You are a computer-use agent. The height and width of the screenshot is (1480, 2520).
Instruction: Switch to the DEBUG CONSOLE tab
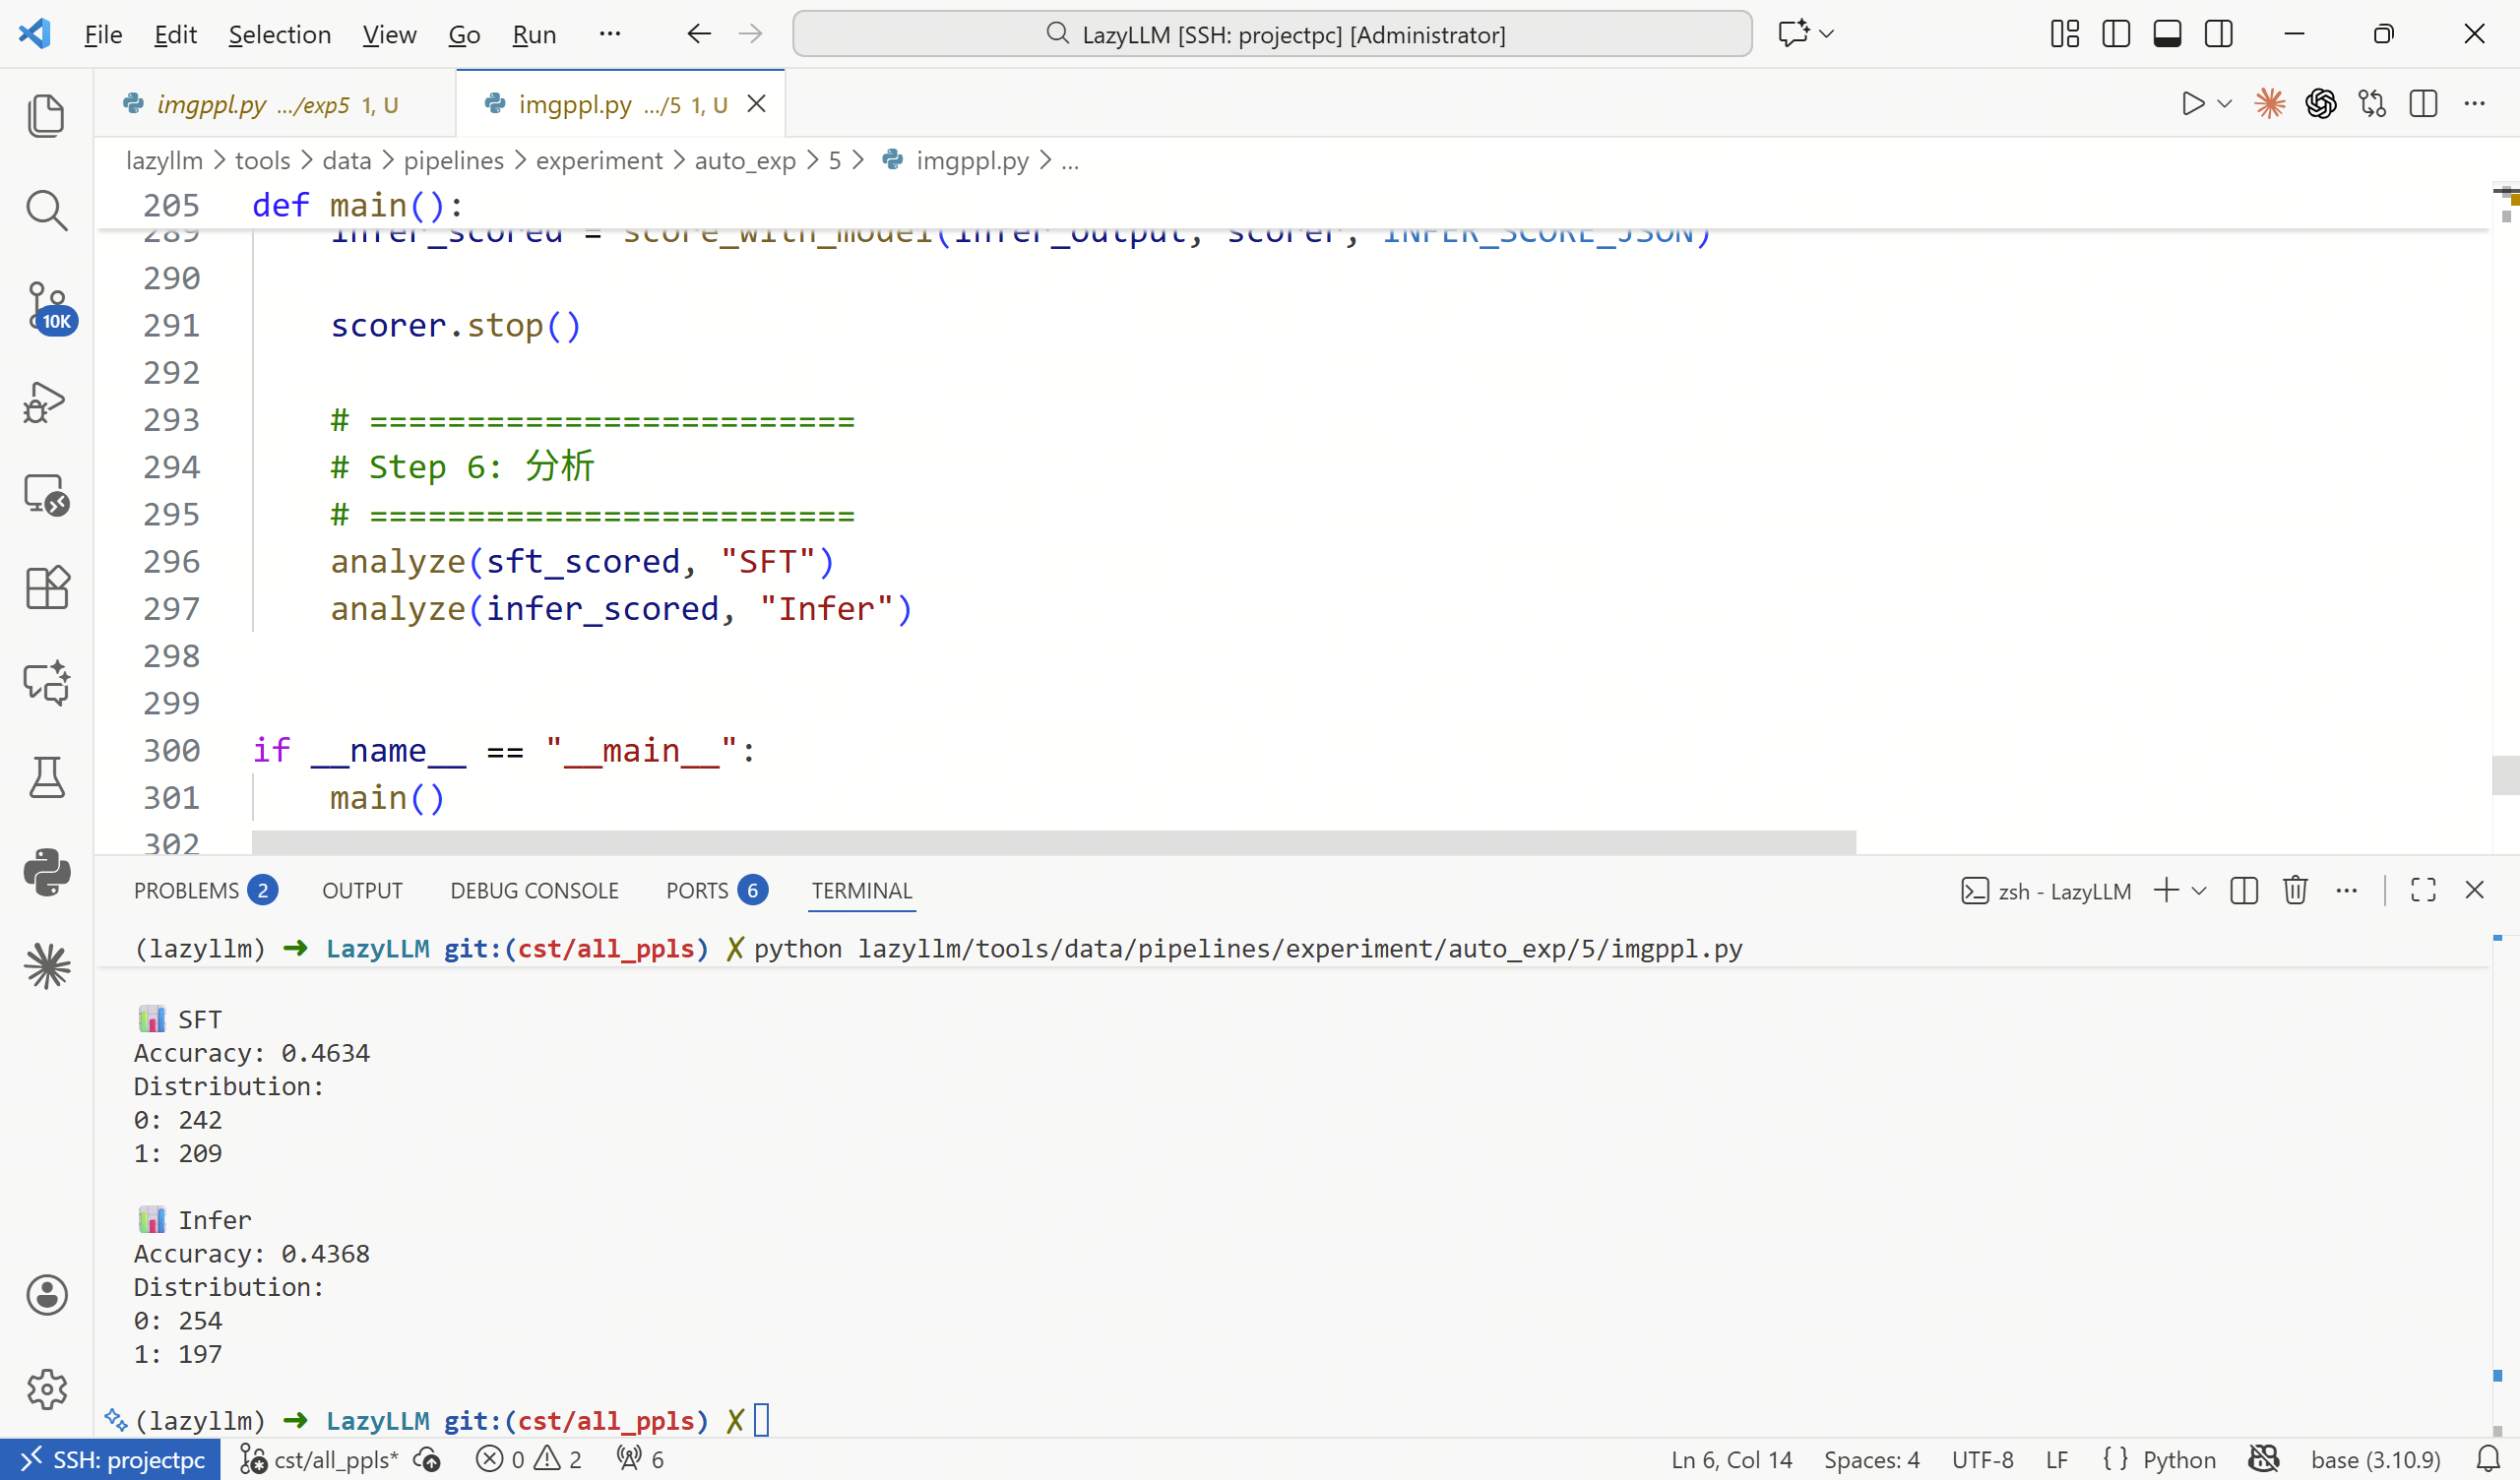[534, 890]
